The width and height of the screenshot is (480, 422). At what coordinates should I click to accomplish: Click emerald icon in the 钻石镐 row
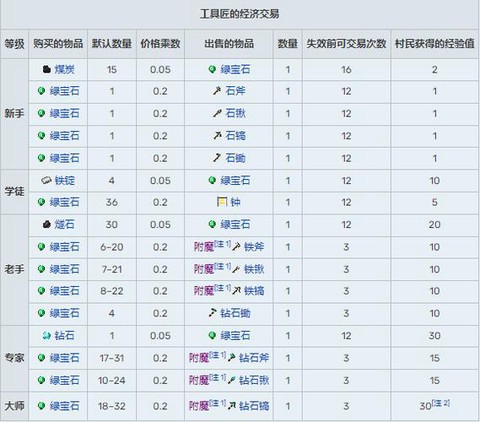[x=41, y=406]
